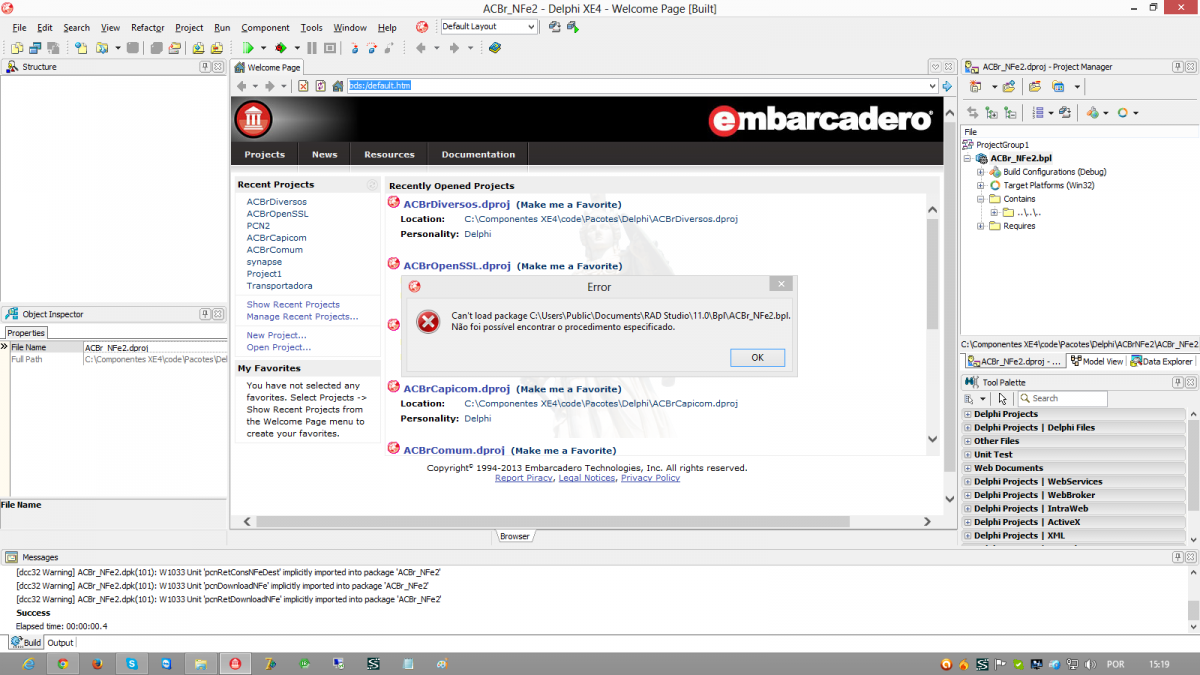Click Run Without Debugging bug icon

(x=281, y=47)
